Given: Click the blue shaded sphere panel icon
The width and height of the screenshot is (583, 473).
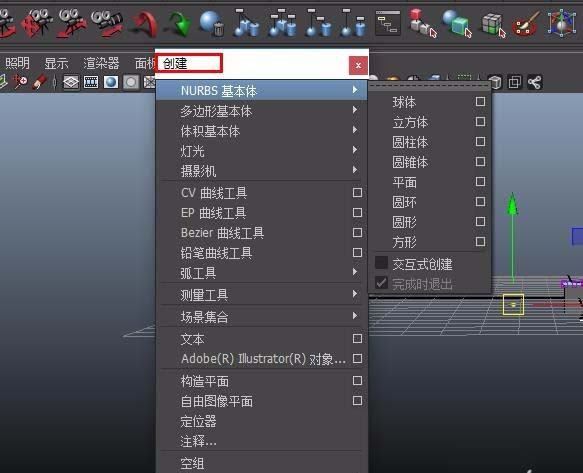Looking at the screenshot, I should pyautogui.click(x=110, y=82).
